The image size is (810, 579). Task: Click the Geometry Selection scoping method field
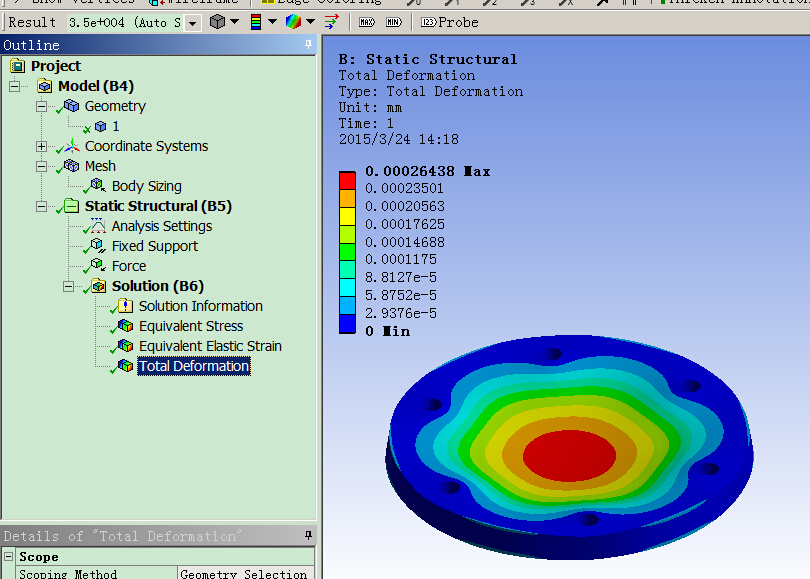[x=244, y=573]
